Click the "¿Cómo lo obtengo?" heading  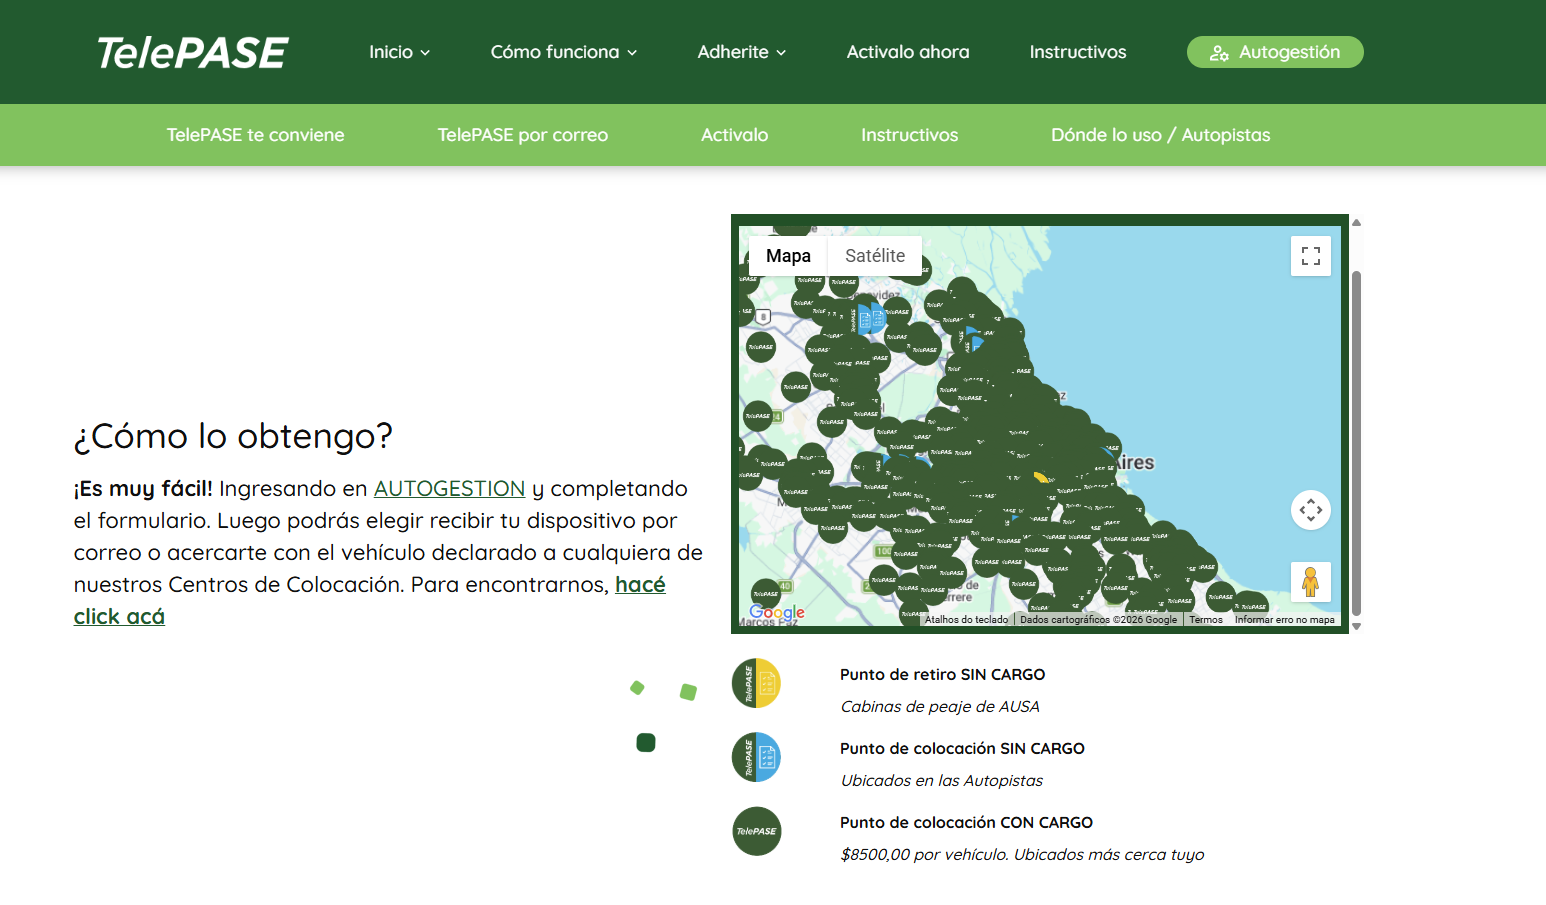click(233, 436)
